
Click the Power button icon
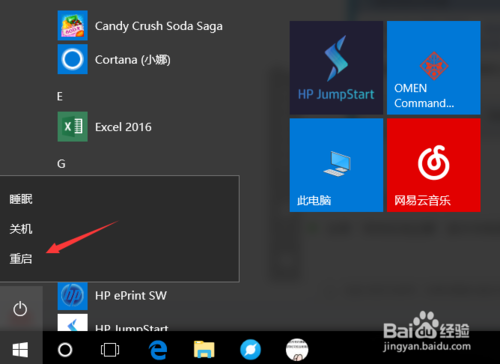click(20, 309)
